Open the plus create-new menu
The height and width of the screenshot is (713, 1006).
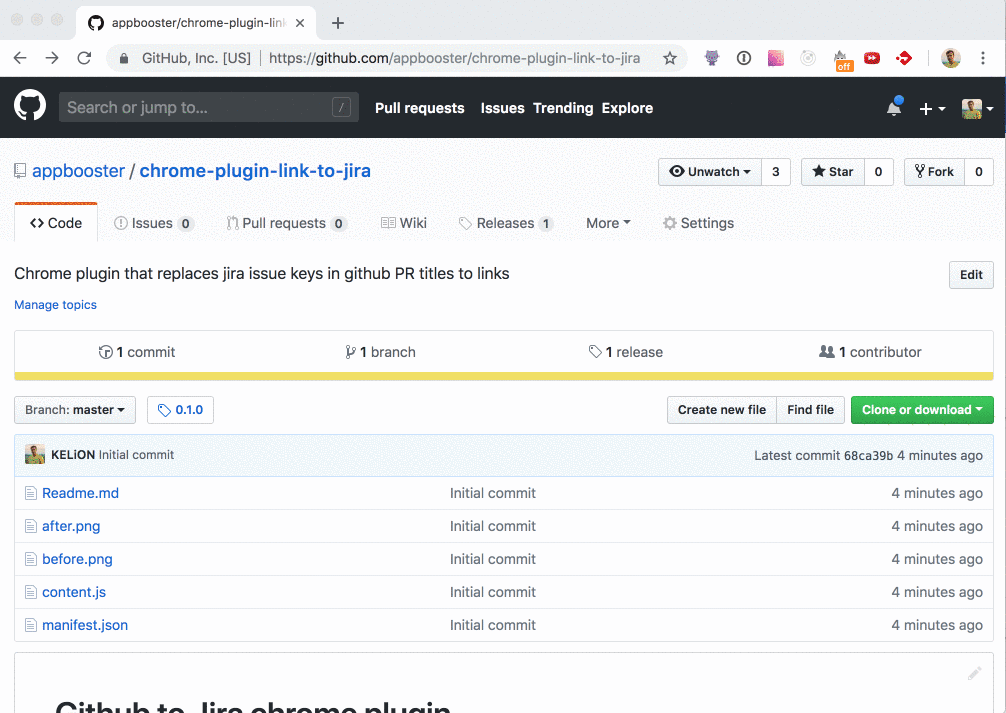point(932,108)
